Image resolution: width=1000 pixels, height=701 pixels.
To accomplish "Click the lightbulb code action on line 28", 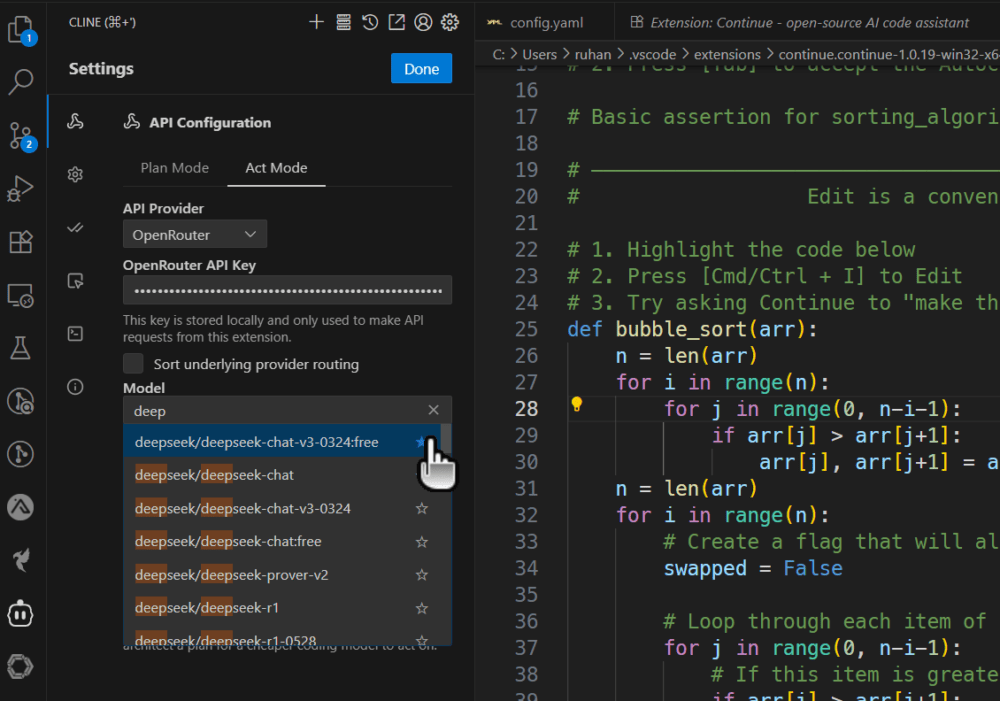I will click(576, 405).
